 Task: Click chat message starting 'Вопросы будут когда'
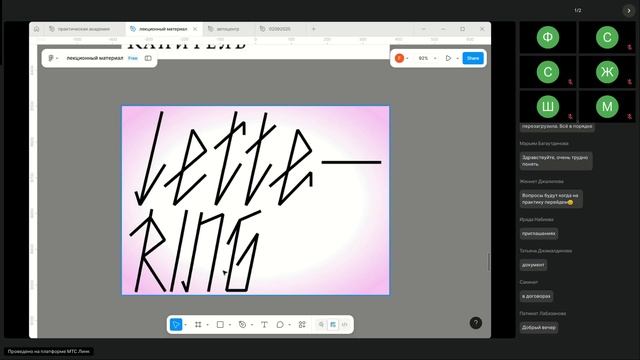tap(551, 199)
